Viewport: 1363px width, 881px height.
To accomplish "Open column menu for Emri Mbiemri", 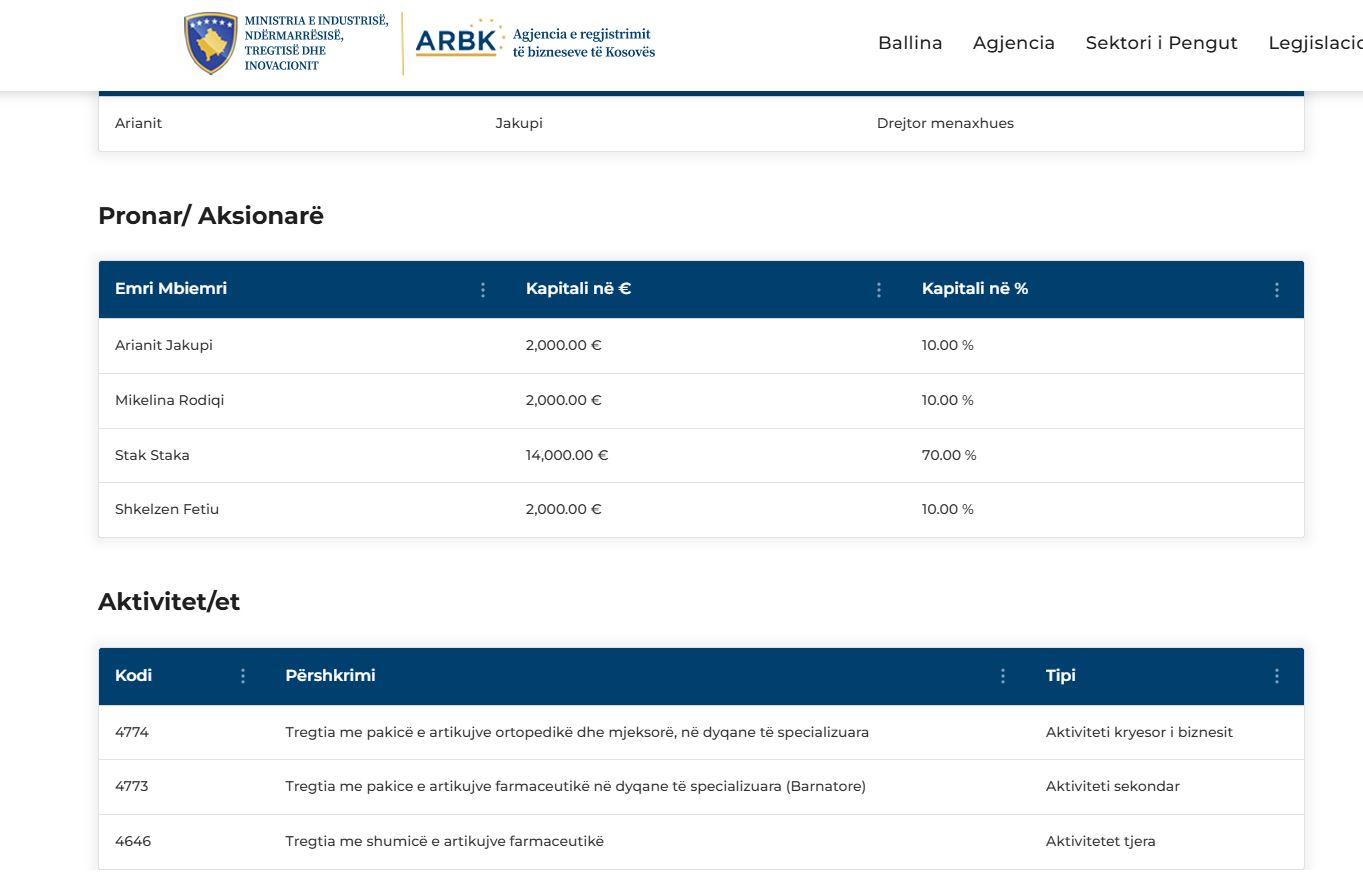I will [x=483, y=290].
